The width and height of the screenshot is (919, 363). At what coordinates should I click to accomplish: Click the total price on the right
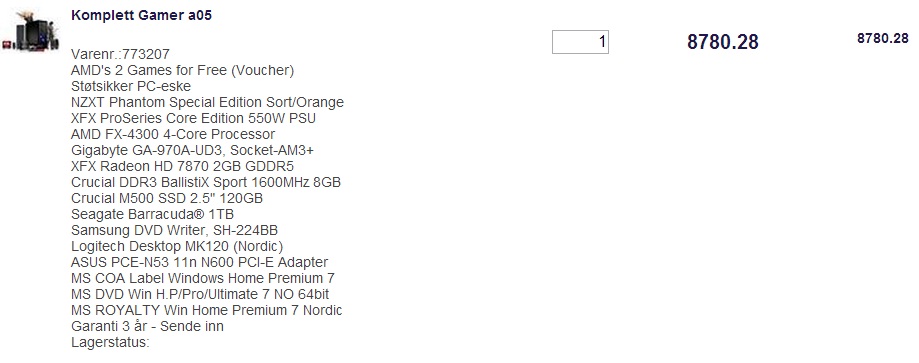click(x=883, y=38)
